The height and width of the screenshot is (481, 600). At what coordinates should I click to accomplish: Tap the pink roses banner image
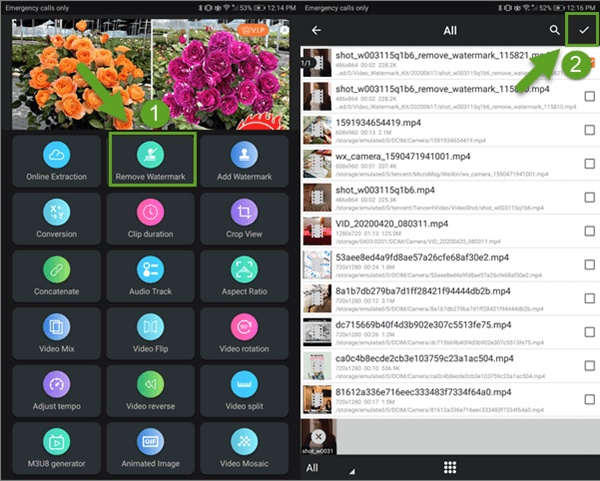point(221,75)
